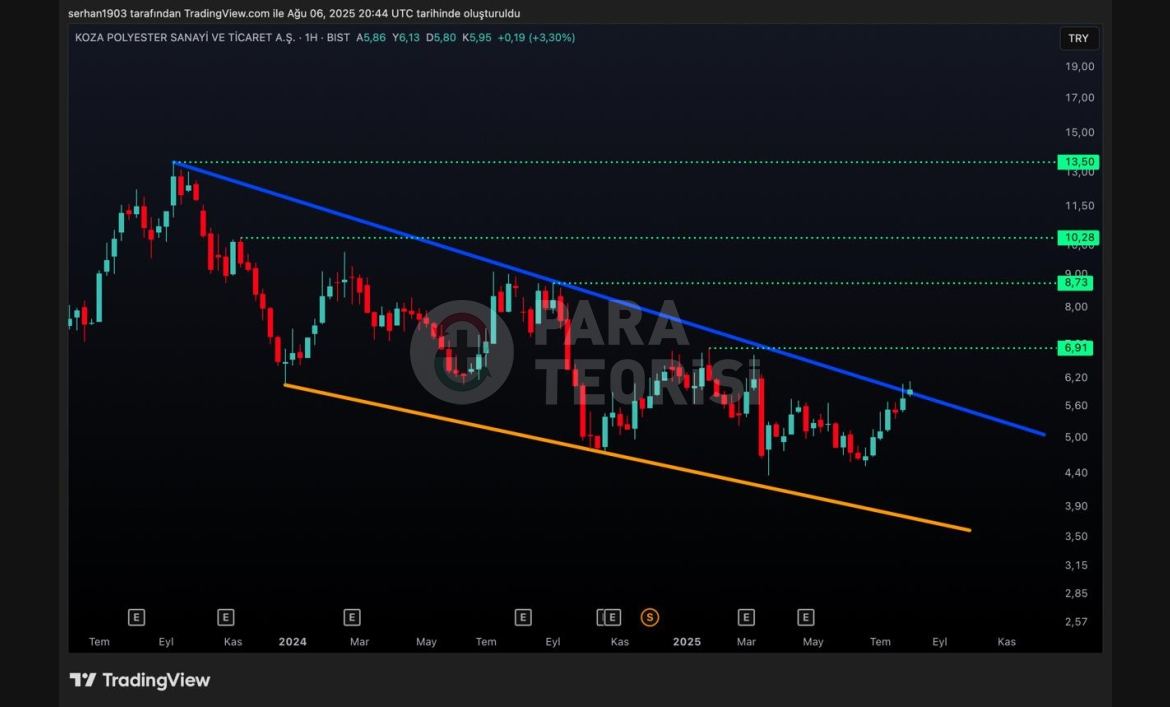Click the earnings E marker above Mar 2024
The height and width of the screenshot is (707, 1170).
(x=352, y=617)
